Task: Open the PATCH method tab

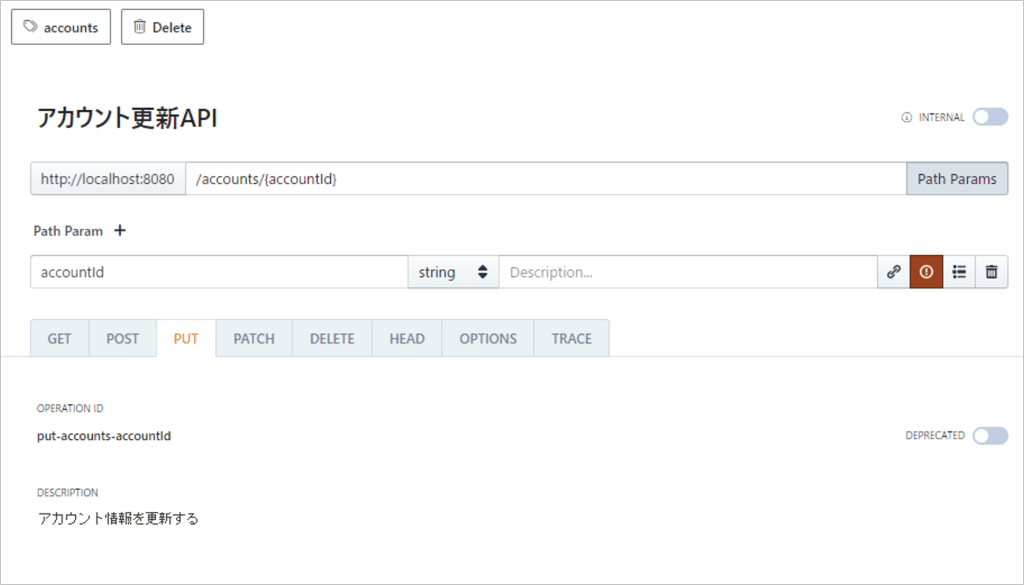Action: 254,339
